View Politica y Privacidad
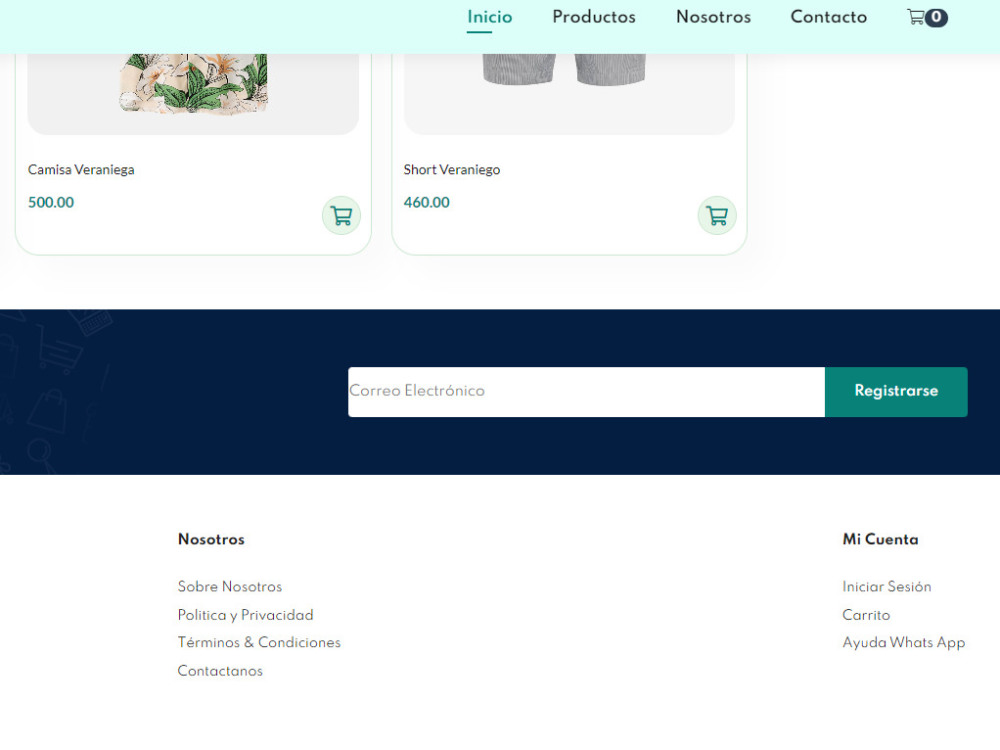The height and width of the screenshot is (750, 1000). 246,615
